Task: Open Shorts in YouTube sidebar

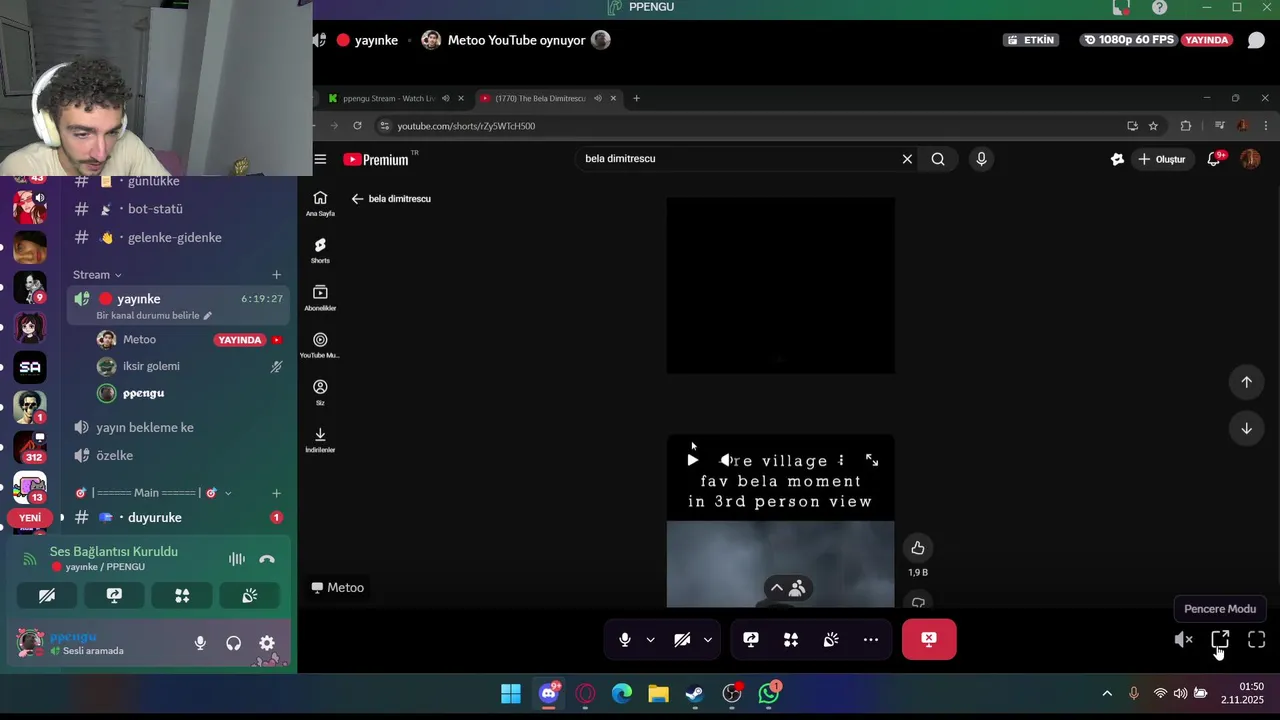Action: tap(320, 250)
